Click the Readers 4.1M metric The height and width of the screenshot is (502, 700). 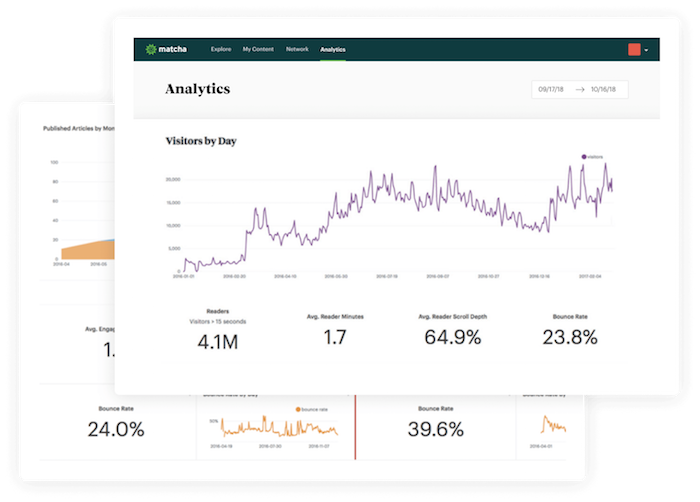tap(217, 338)
